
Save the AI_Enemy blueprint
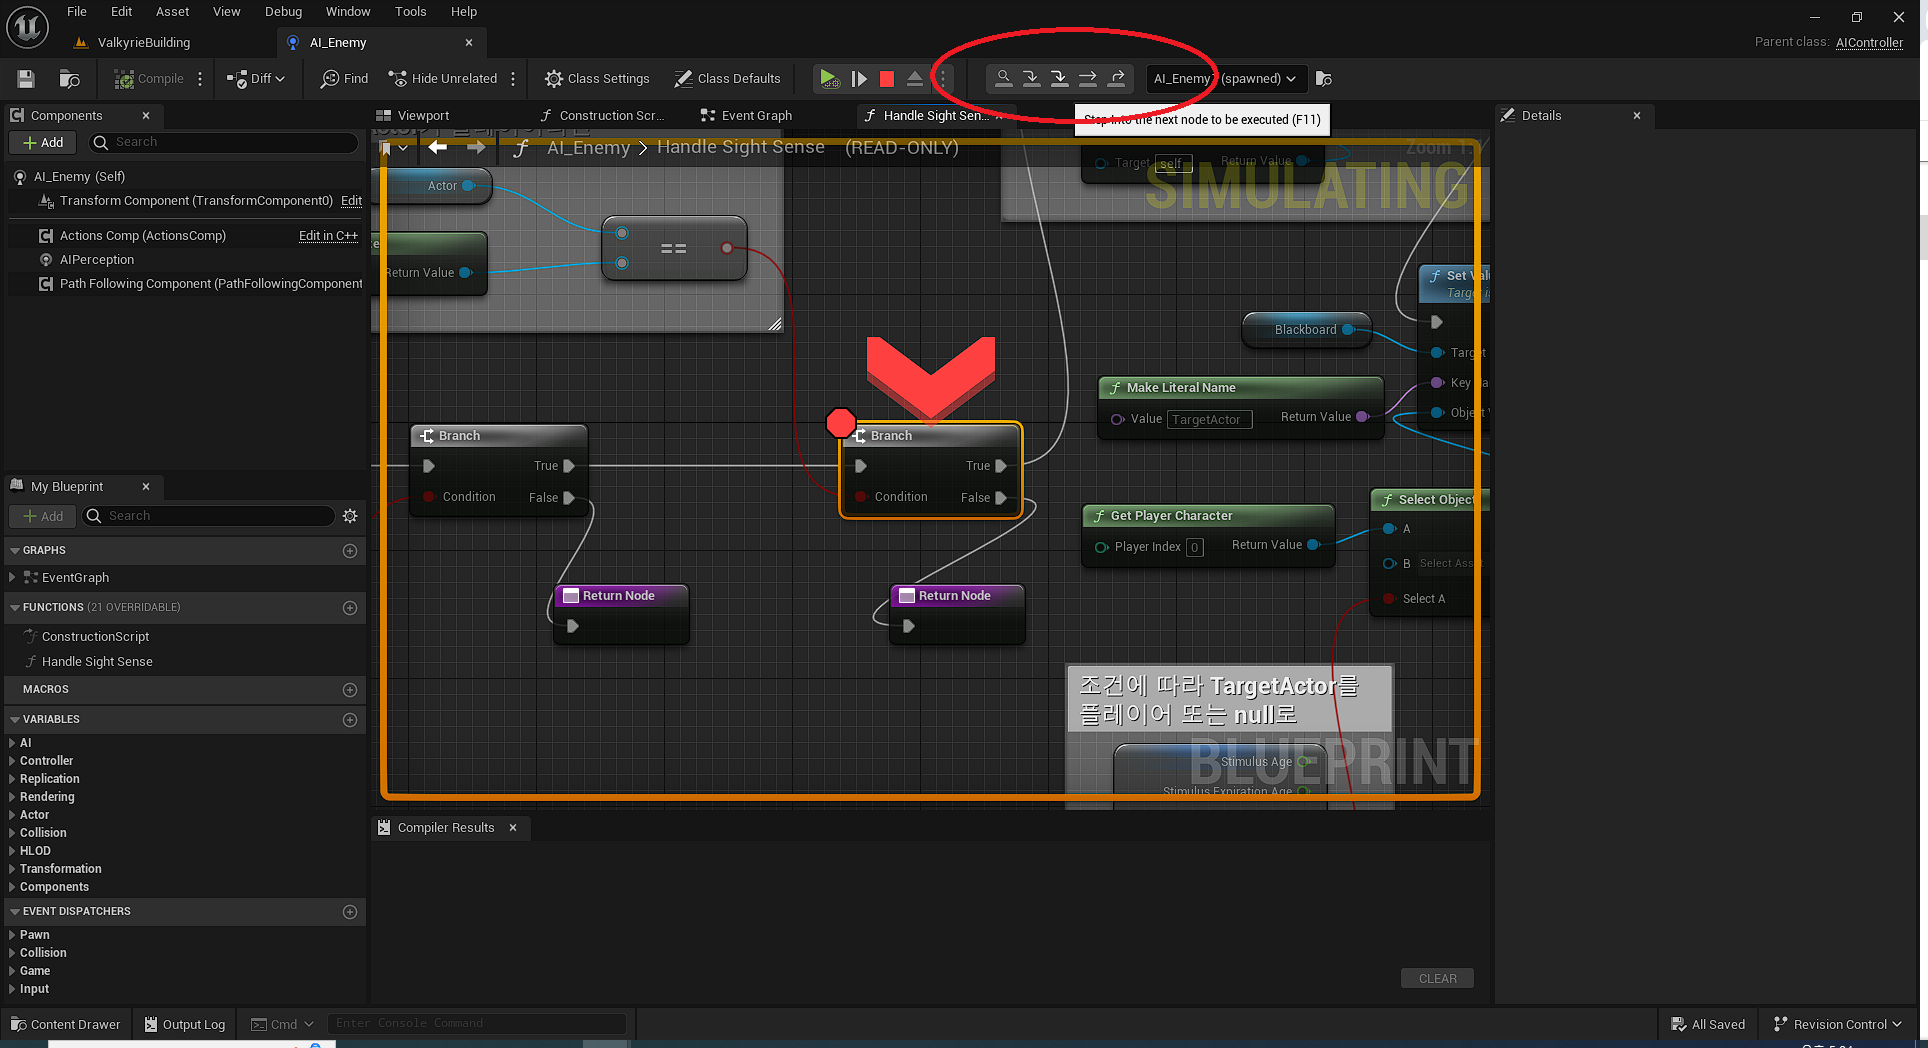26,79
